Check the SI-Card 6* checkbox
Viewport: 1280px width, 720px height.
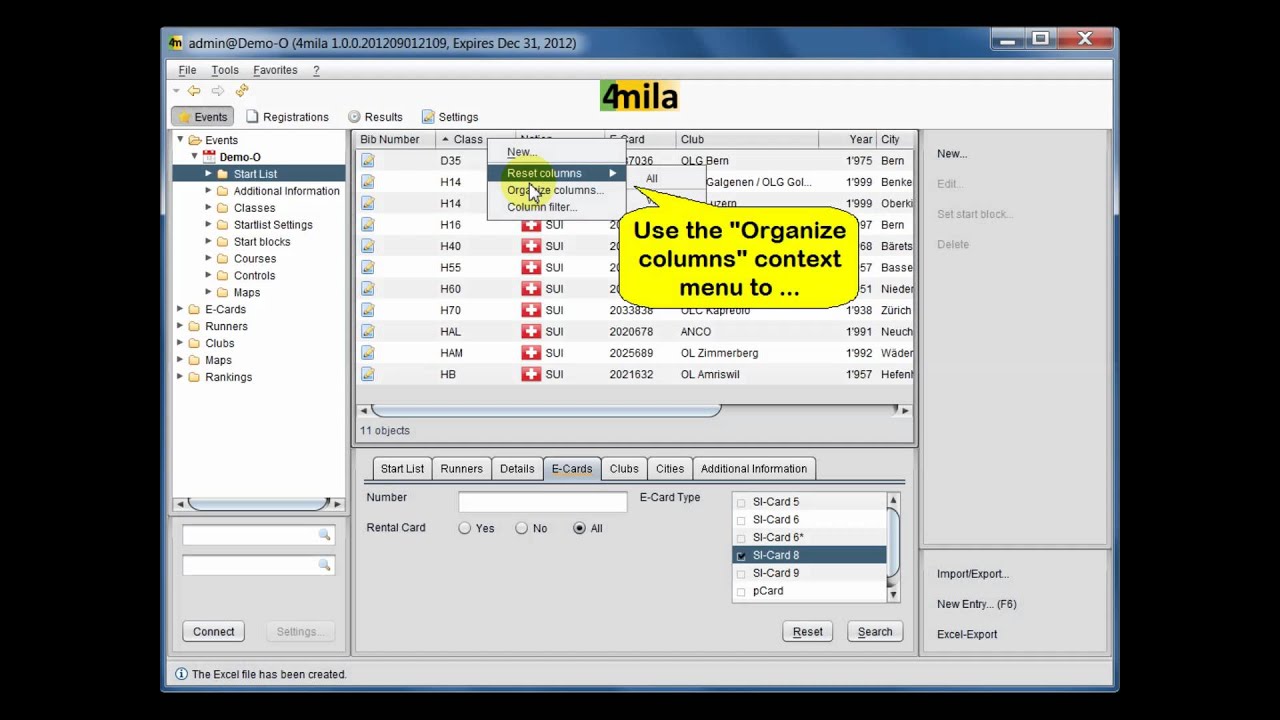click(741, 538)
